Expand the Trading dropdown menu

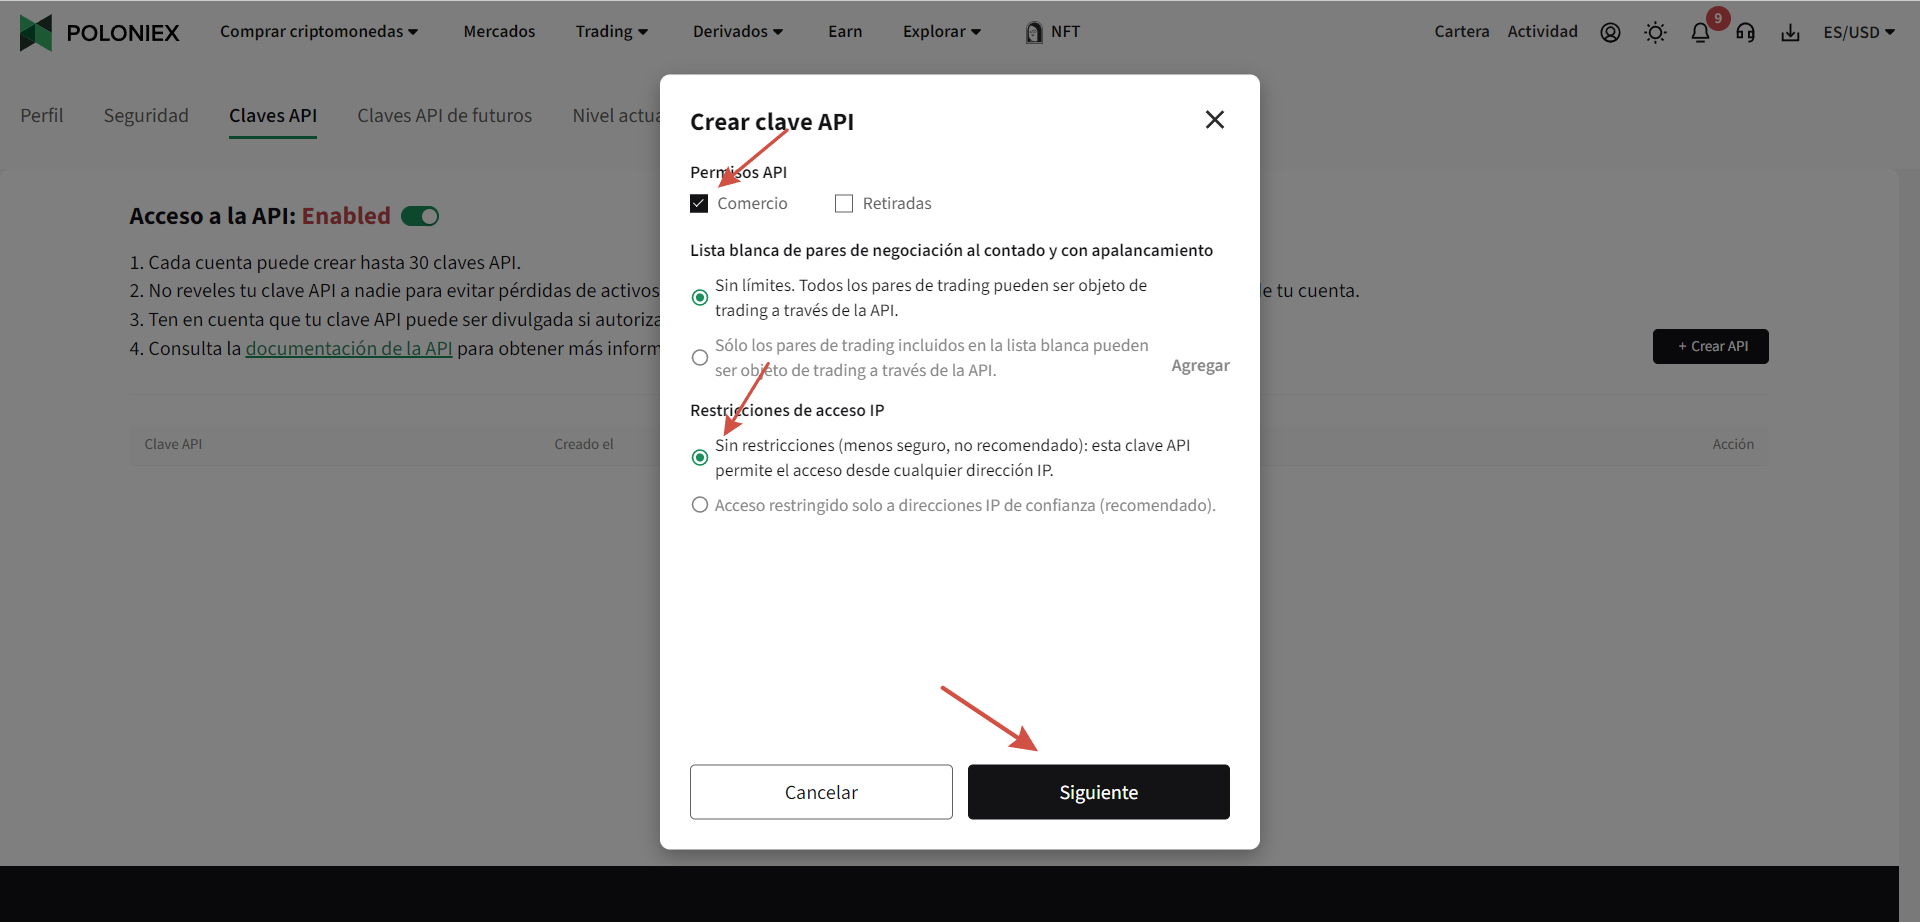[612, 32]
